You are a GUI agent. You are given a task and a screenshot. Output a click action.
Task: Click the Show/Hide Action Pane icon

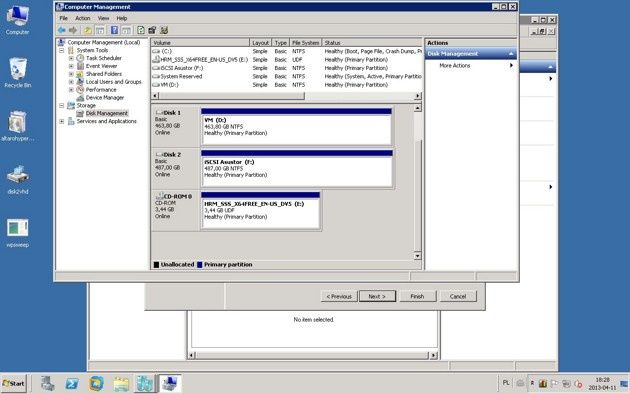[x=127, y=30]
